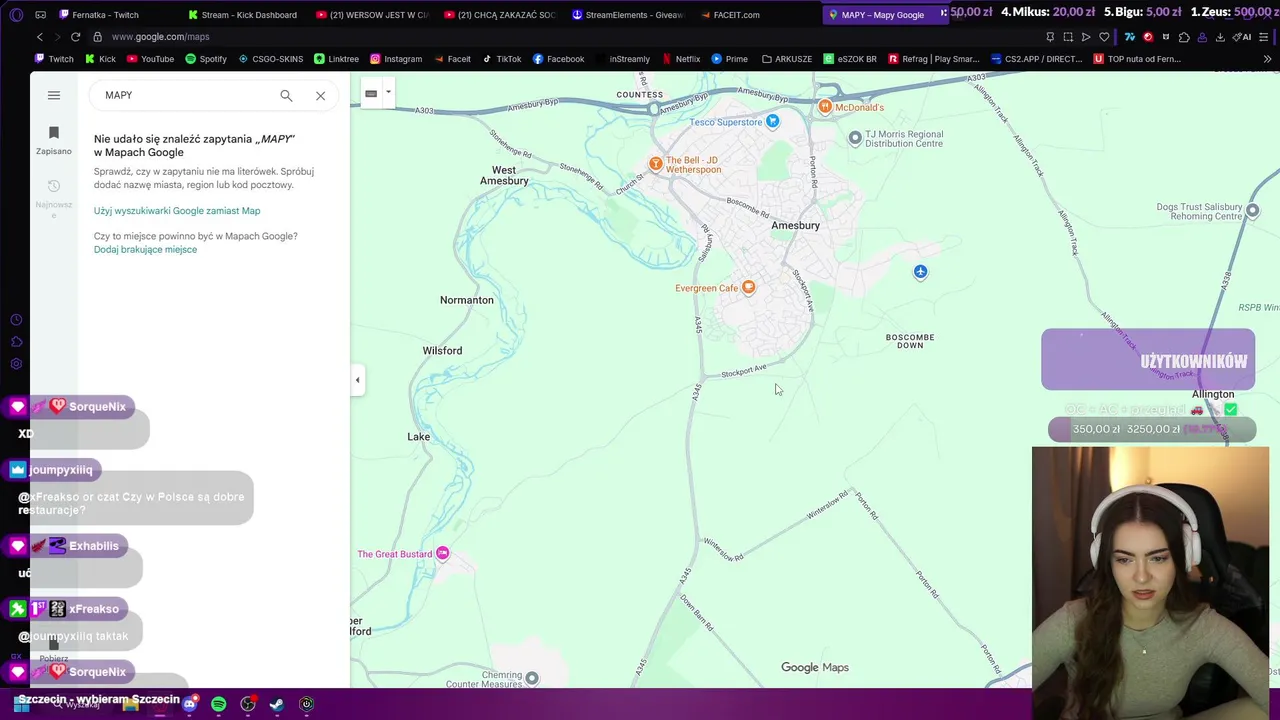The image size is (1280, 720).
Task: Select the TJ Morris Regional Distribution Centre marker
Action: tap(855, 138)
